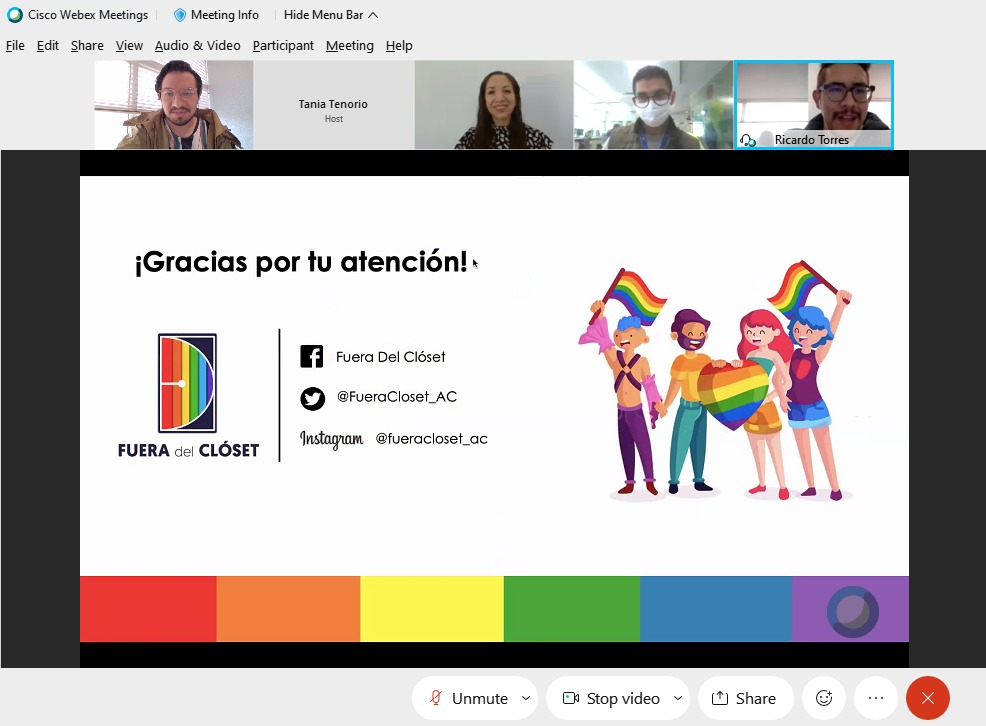Click the yellow stripe of the rainbow bar
The height and width of the screenshot is (726, 986).
pos(432,608)
